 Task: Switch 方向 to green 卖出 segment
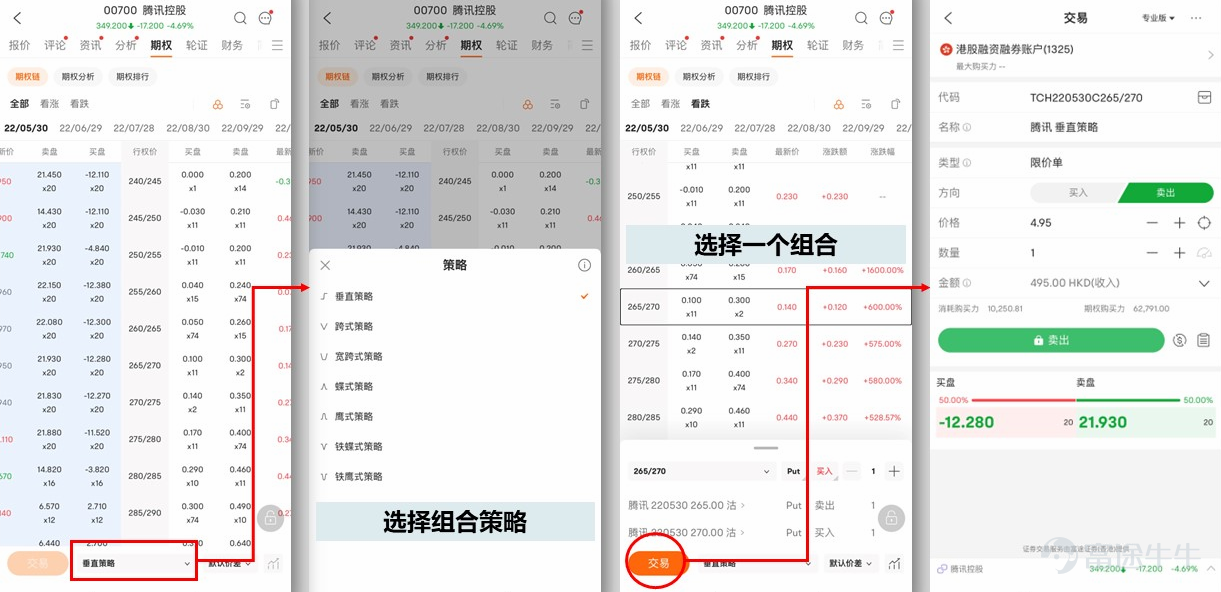tap(1166, 193)
